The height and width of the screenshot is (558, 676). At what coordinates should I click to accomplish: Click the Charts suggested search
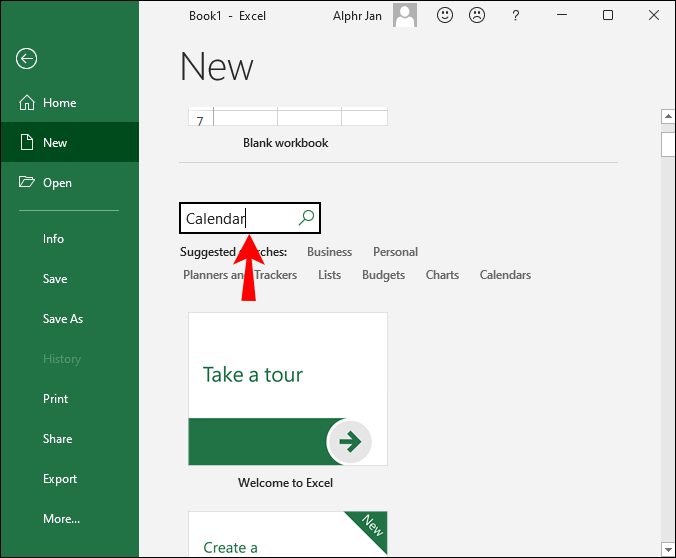[442, 275]
